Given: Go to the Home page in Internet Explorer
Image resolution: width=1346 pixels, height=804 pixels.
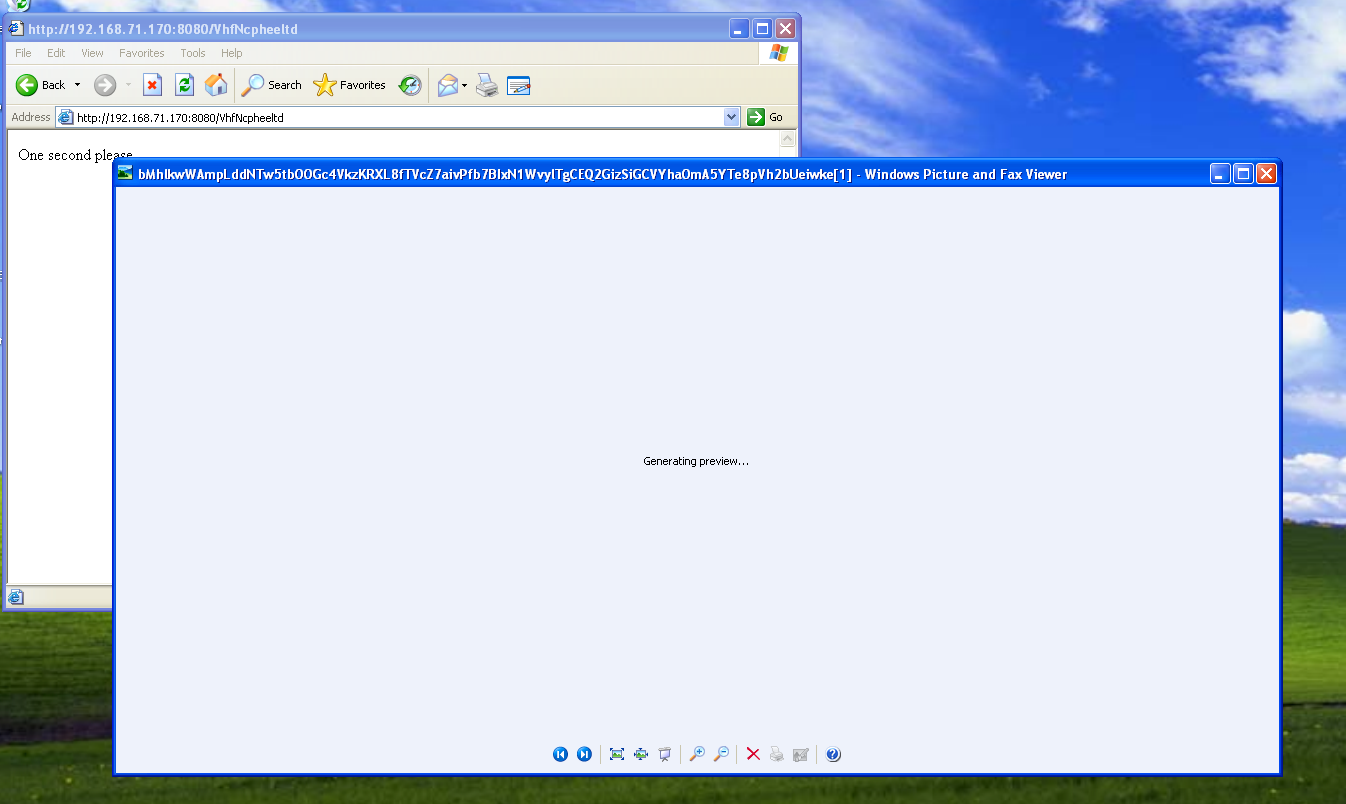Looking at the screenshot, I should pyautogui.click(x=216, y=85).
